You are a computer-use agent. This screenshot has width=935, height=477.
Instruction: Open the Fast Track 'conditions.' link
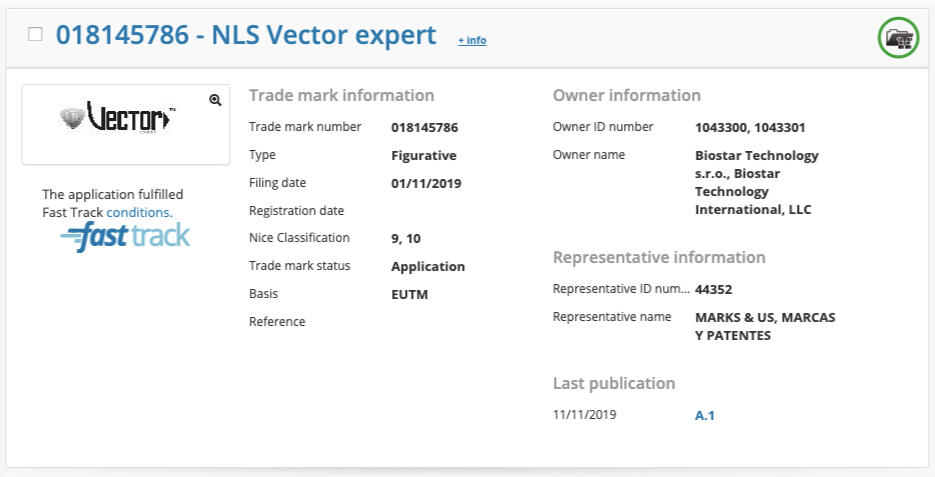[x=140, y=212]
